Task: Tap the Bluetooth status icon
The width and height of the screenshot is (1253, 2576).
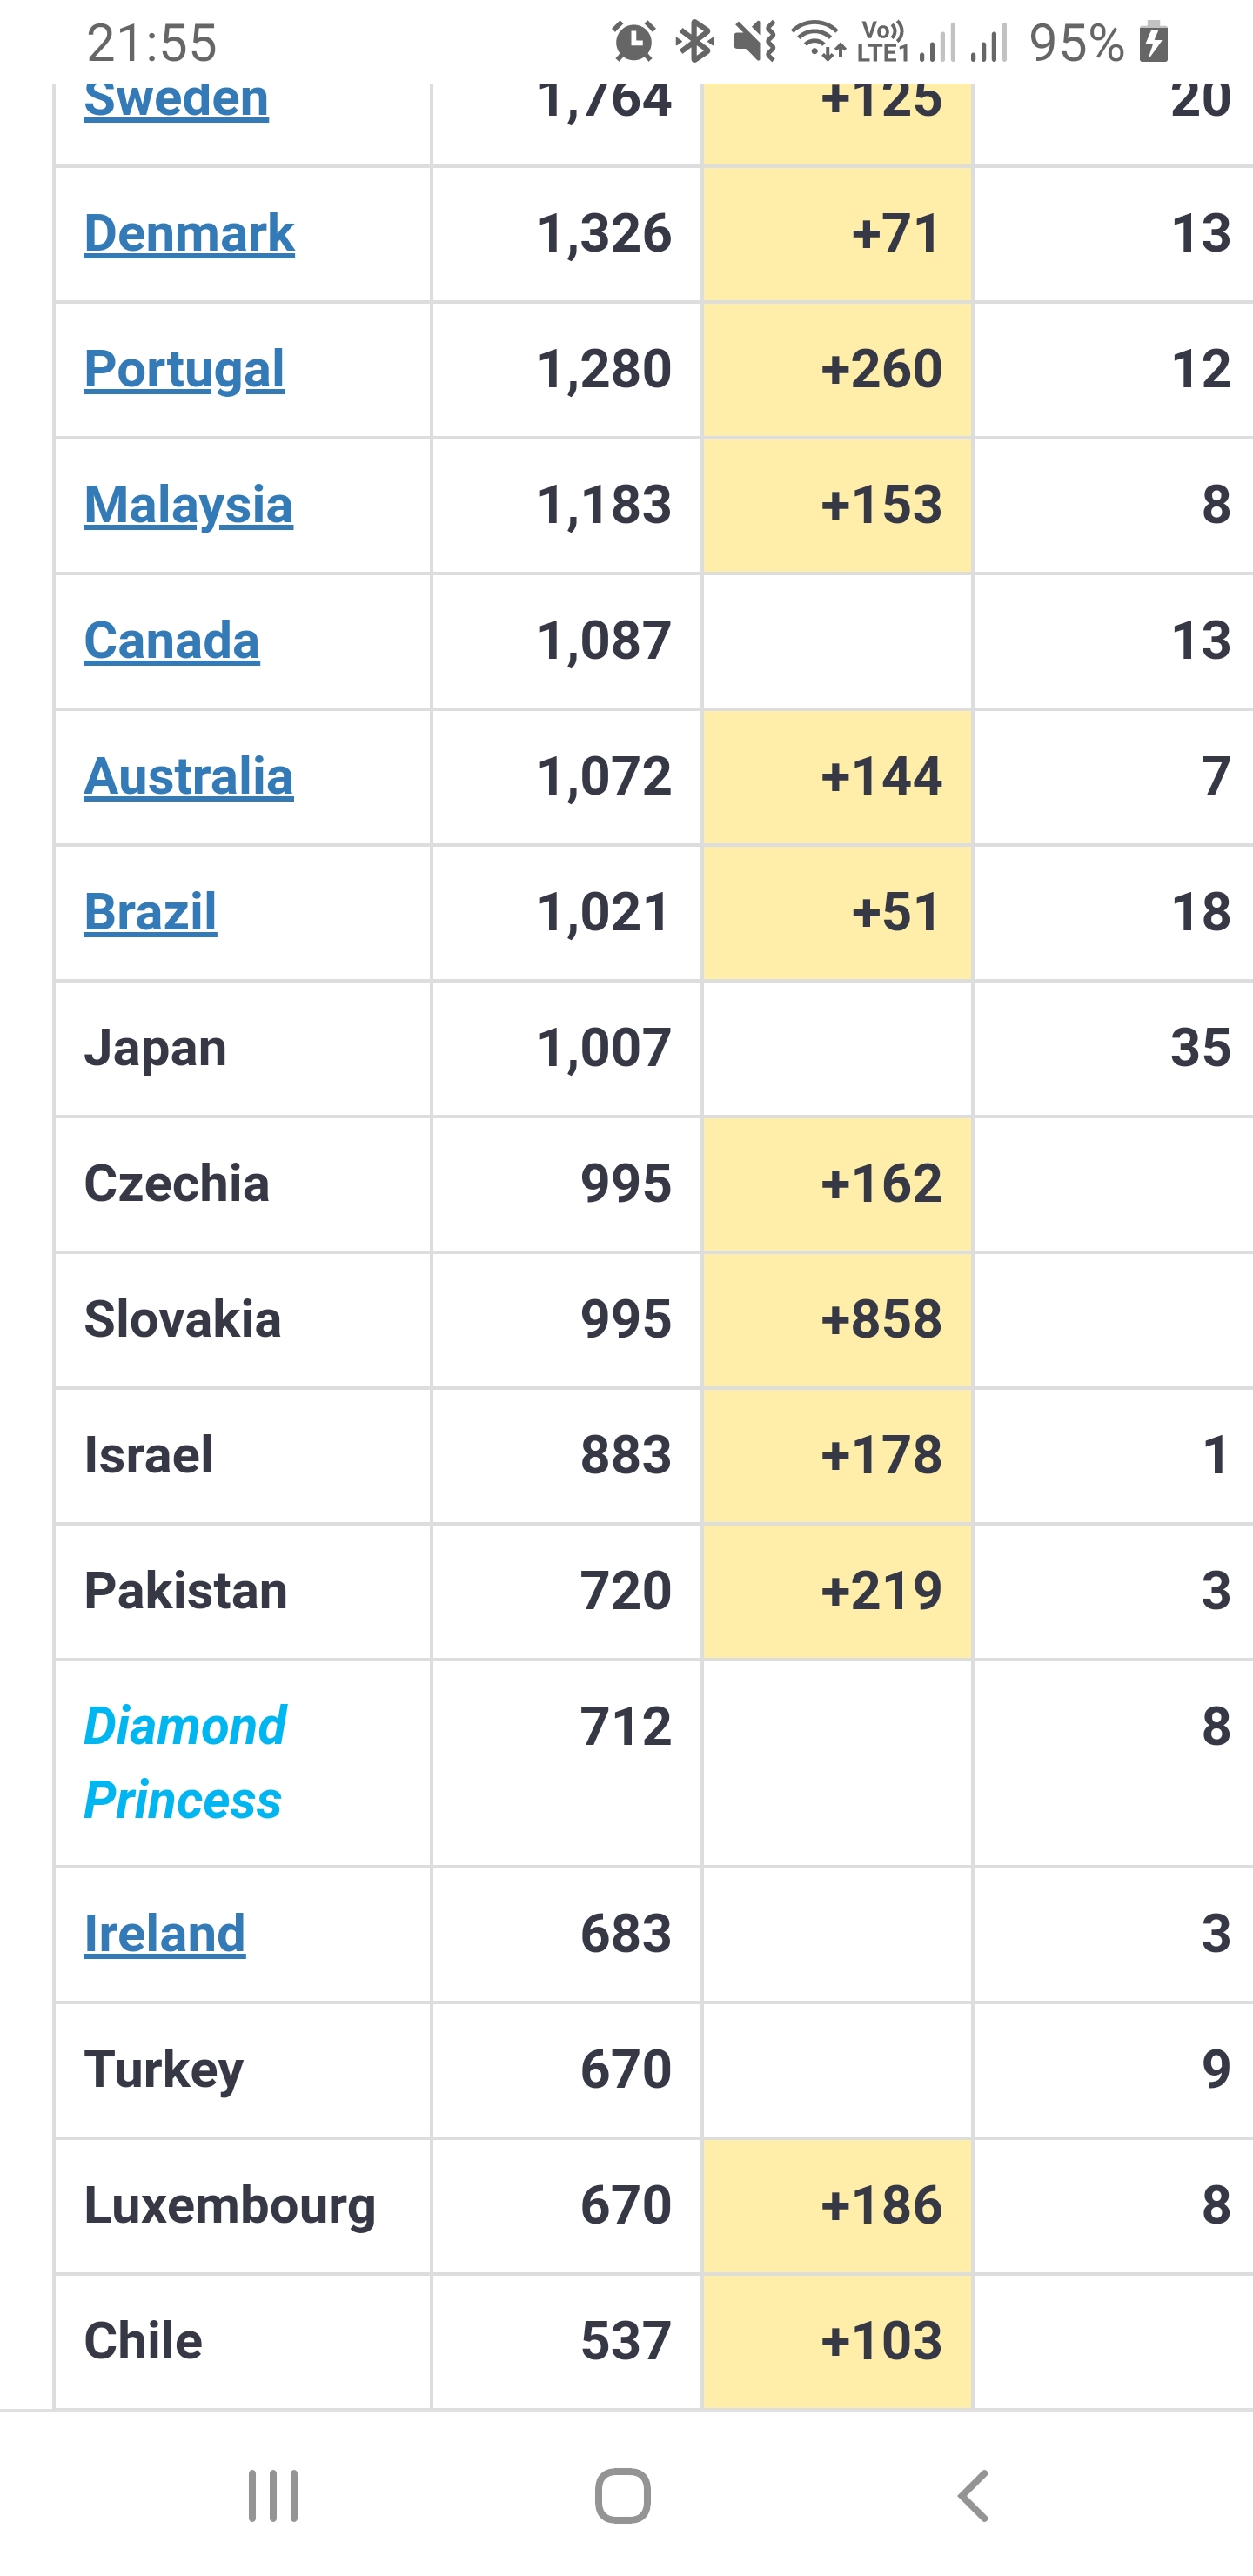Action: (x=695, y=42)
